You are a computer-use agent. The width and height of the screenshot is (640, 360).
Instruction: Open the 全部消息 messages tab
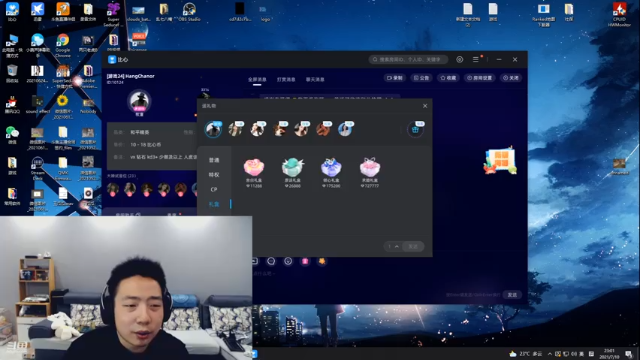tap(257, 80)
